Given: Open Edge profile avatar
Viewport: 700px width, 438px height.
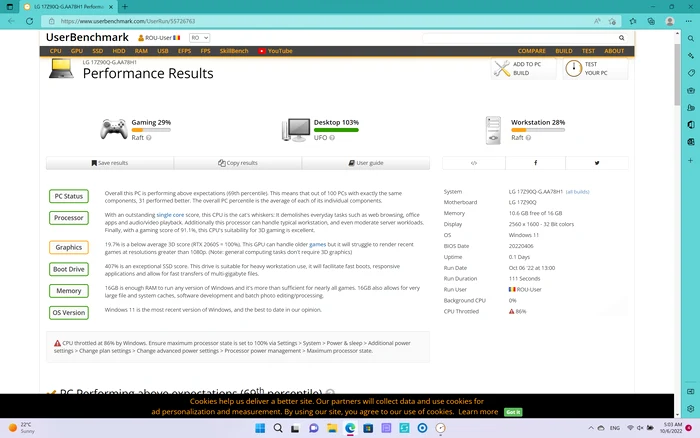Looking at the screenshot, I should coord(670,21).
